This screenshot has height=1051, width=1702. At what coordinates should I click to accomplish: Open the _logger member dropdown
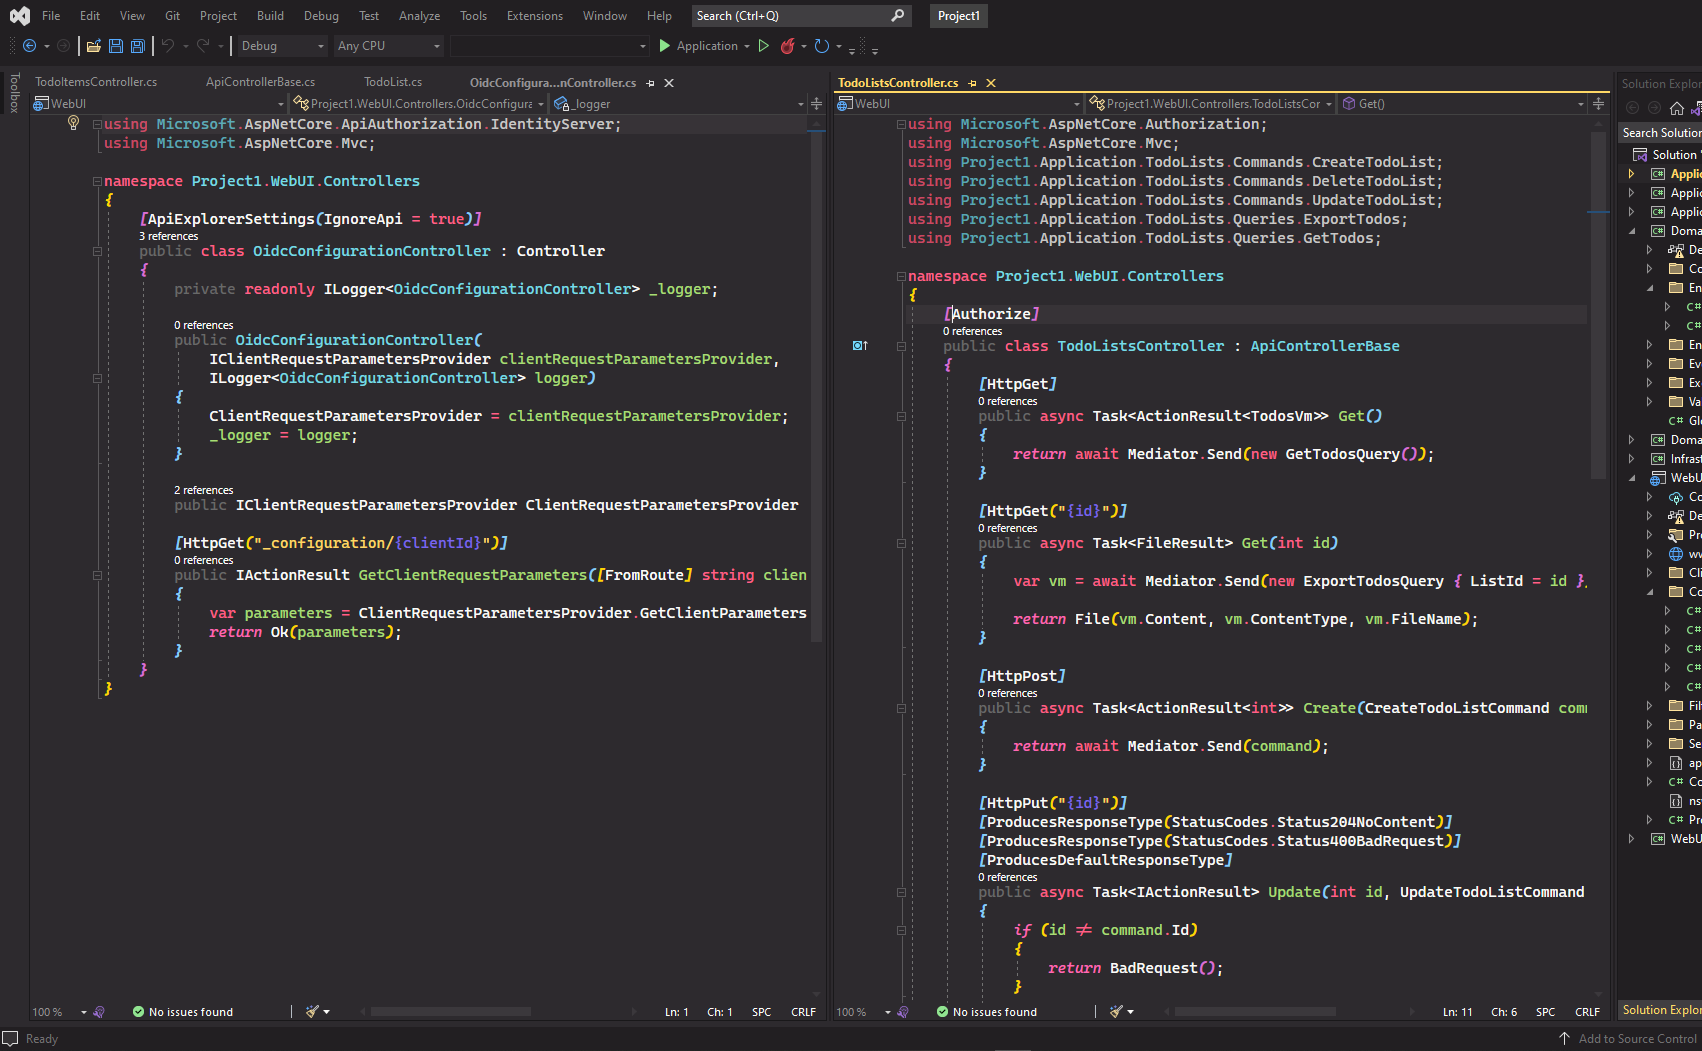click(679, 104)
